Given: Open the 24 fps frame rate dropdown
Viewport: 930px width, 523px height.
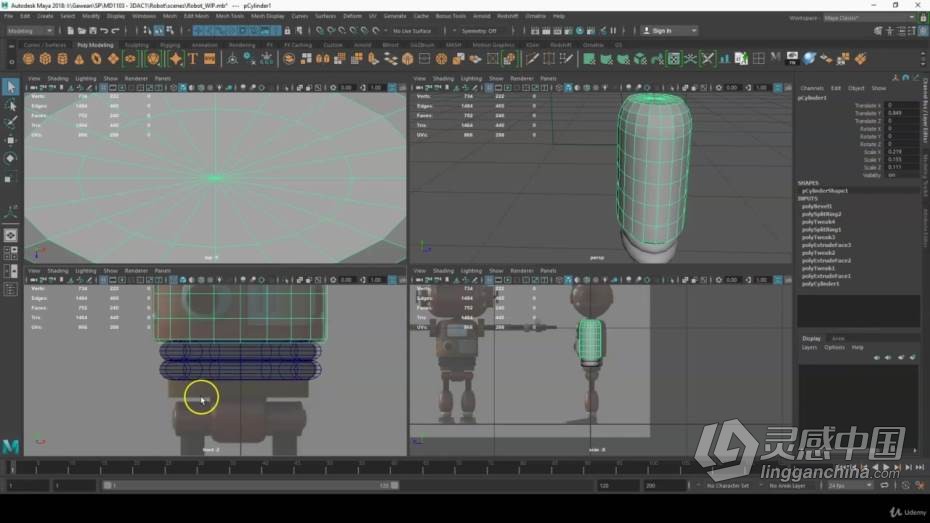Looking at the screenshot, I should (x=850, y=486).
